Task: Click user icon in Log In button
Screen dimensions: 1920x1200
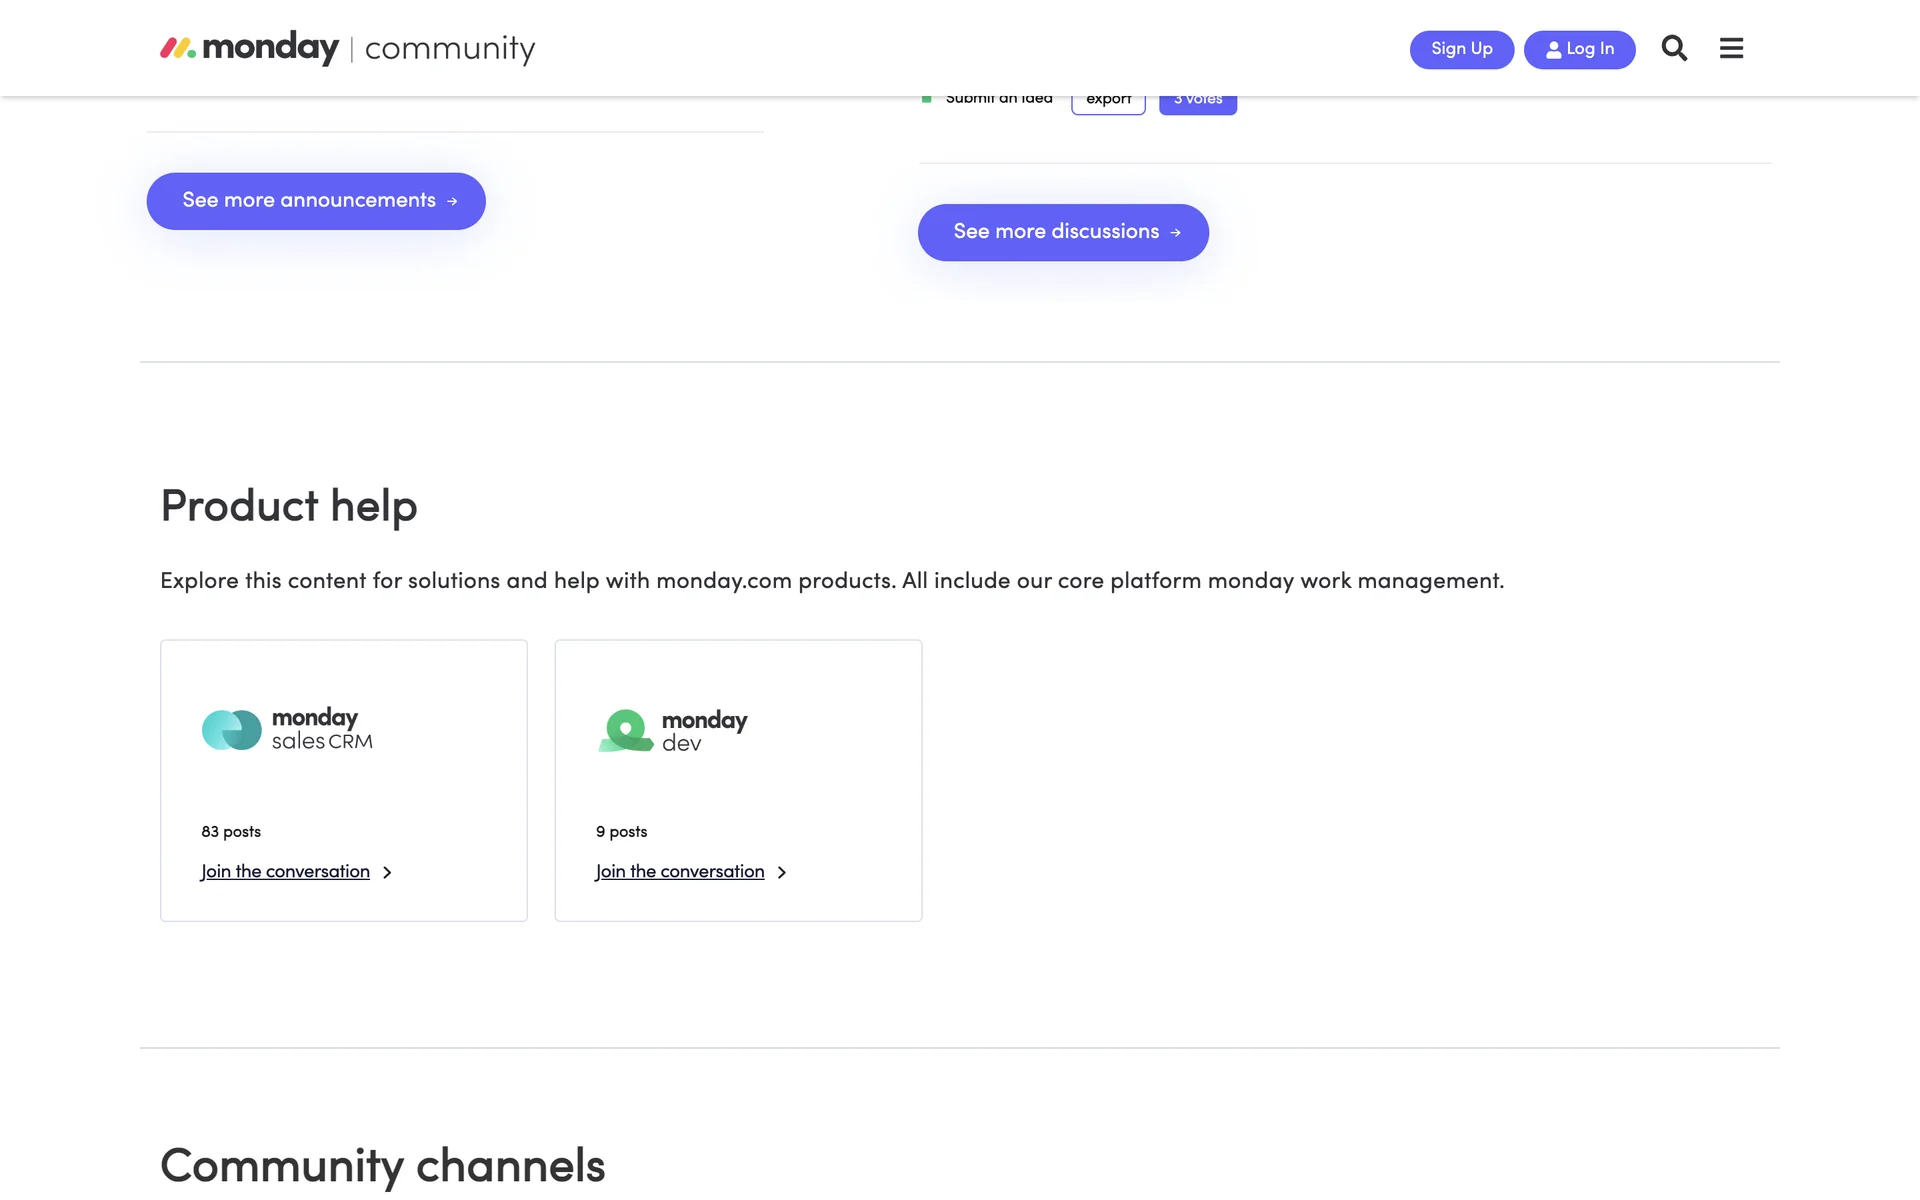Action: (x=1553, y=49)
